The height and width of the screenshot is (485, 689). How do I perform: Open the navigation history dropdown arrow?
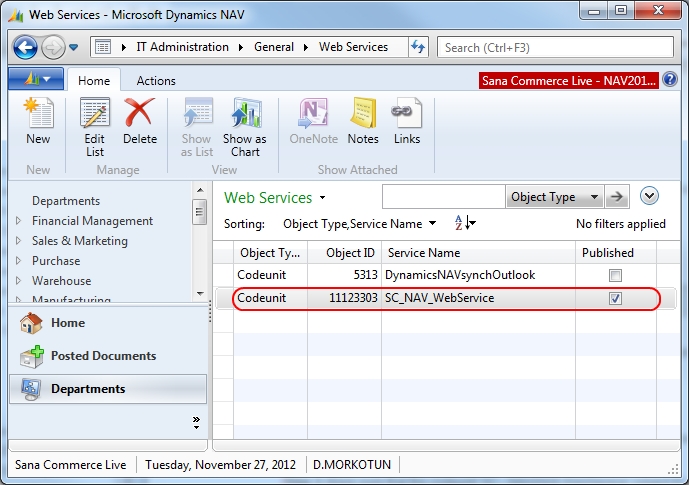point(74,47)
